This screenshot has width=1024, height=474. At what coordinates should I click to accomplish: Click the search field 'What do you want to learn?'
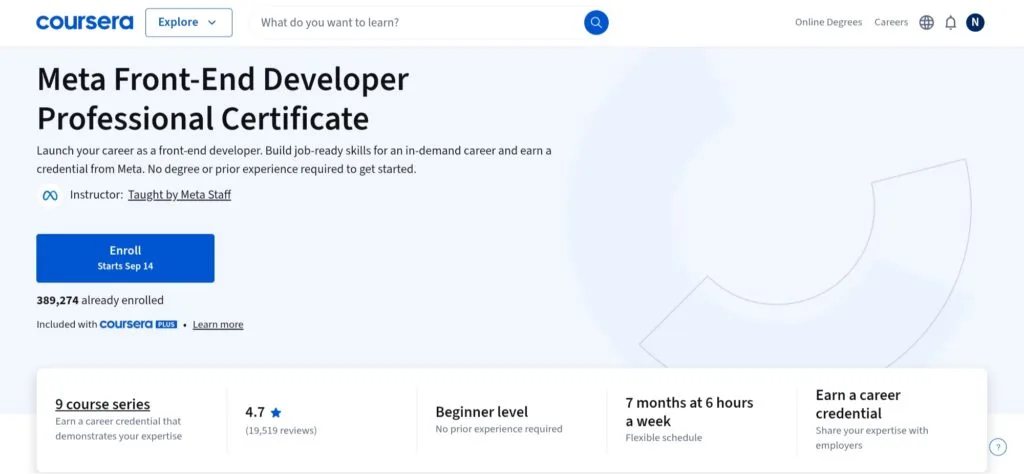click(418, 22)
